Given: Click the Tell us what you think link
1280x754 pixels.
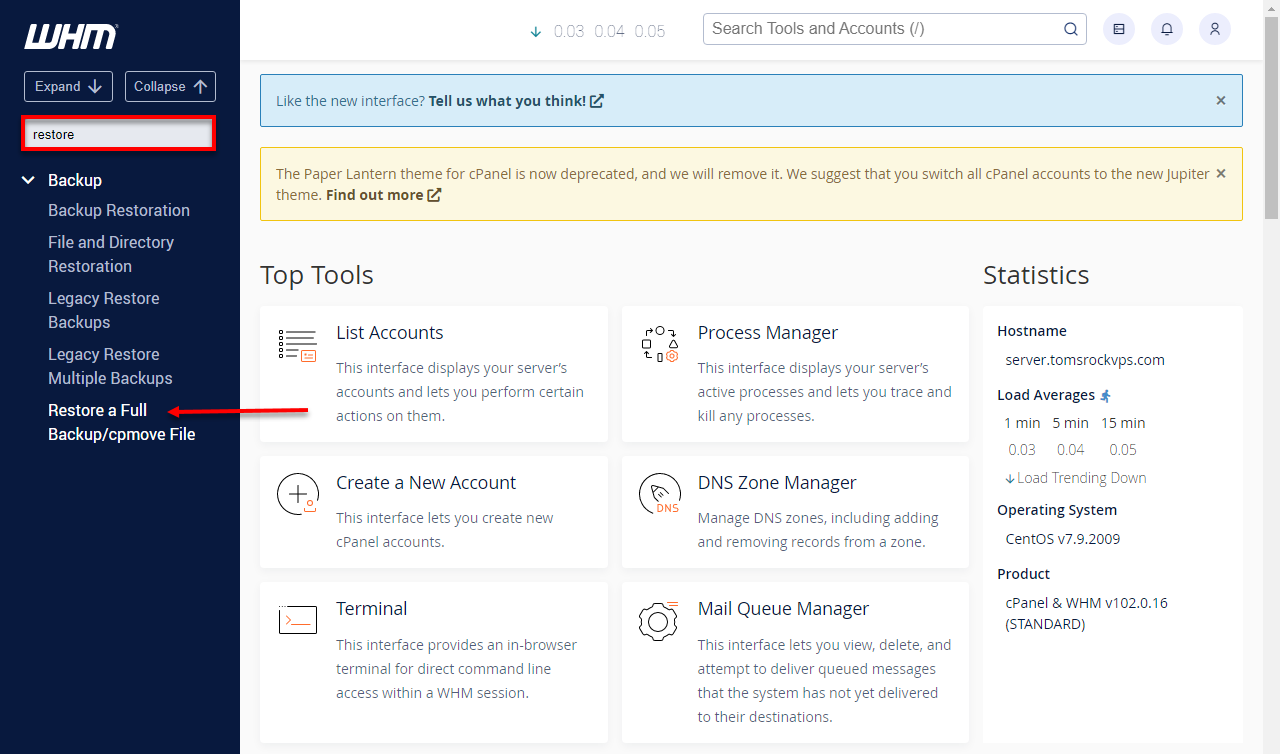Looking at the screenshot, I should (x=515, y=101).
